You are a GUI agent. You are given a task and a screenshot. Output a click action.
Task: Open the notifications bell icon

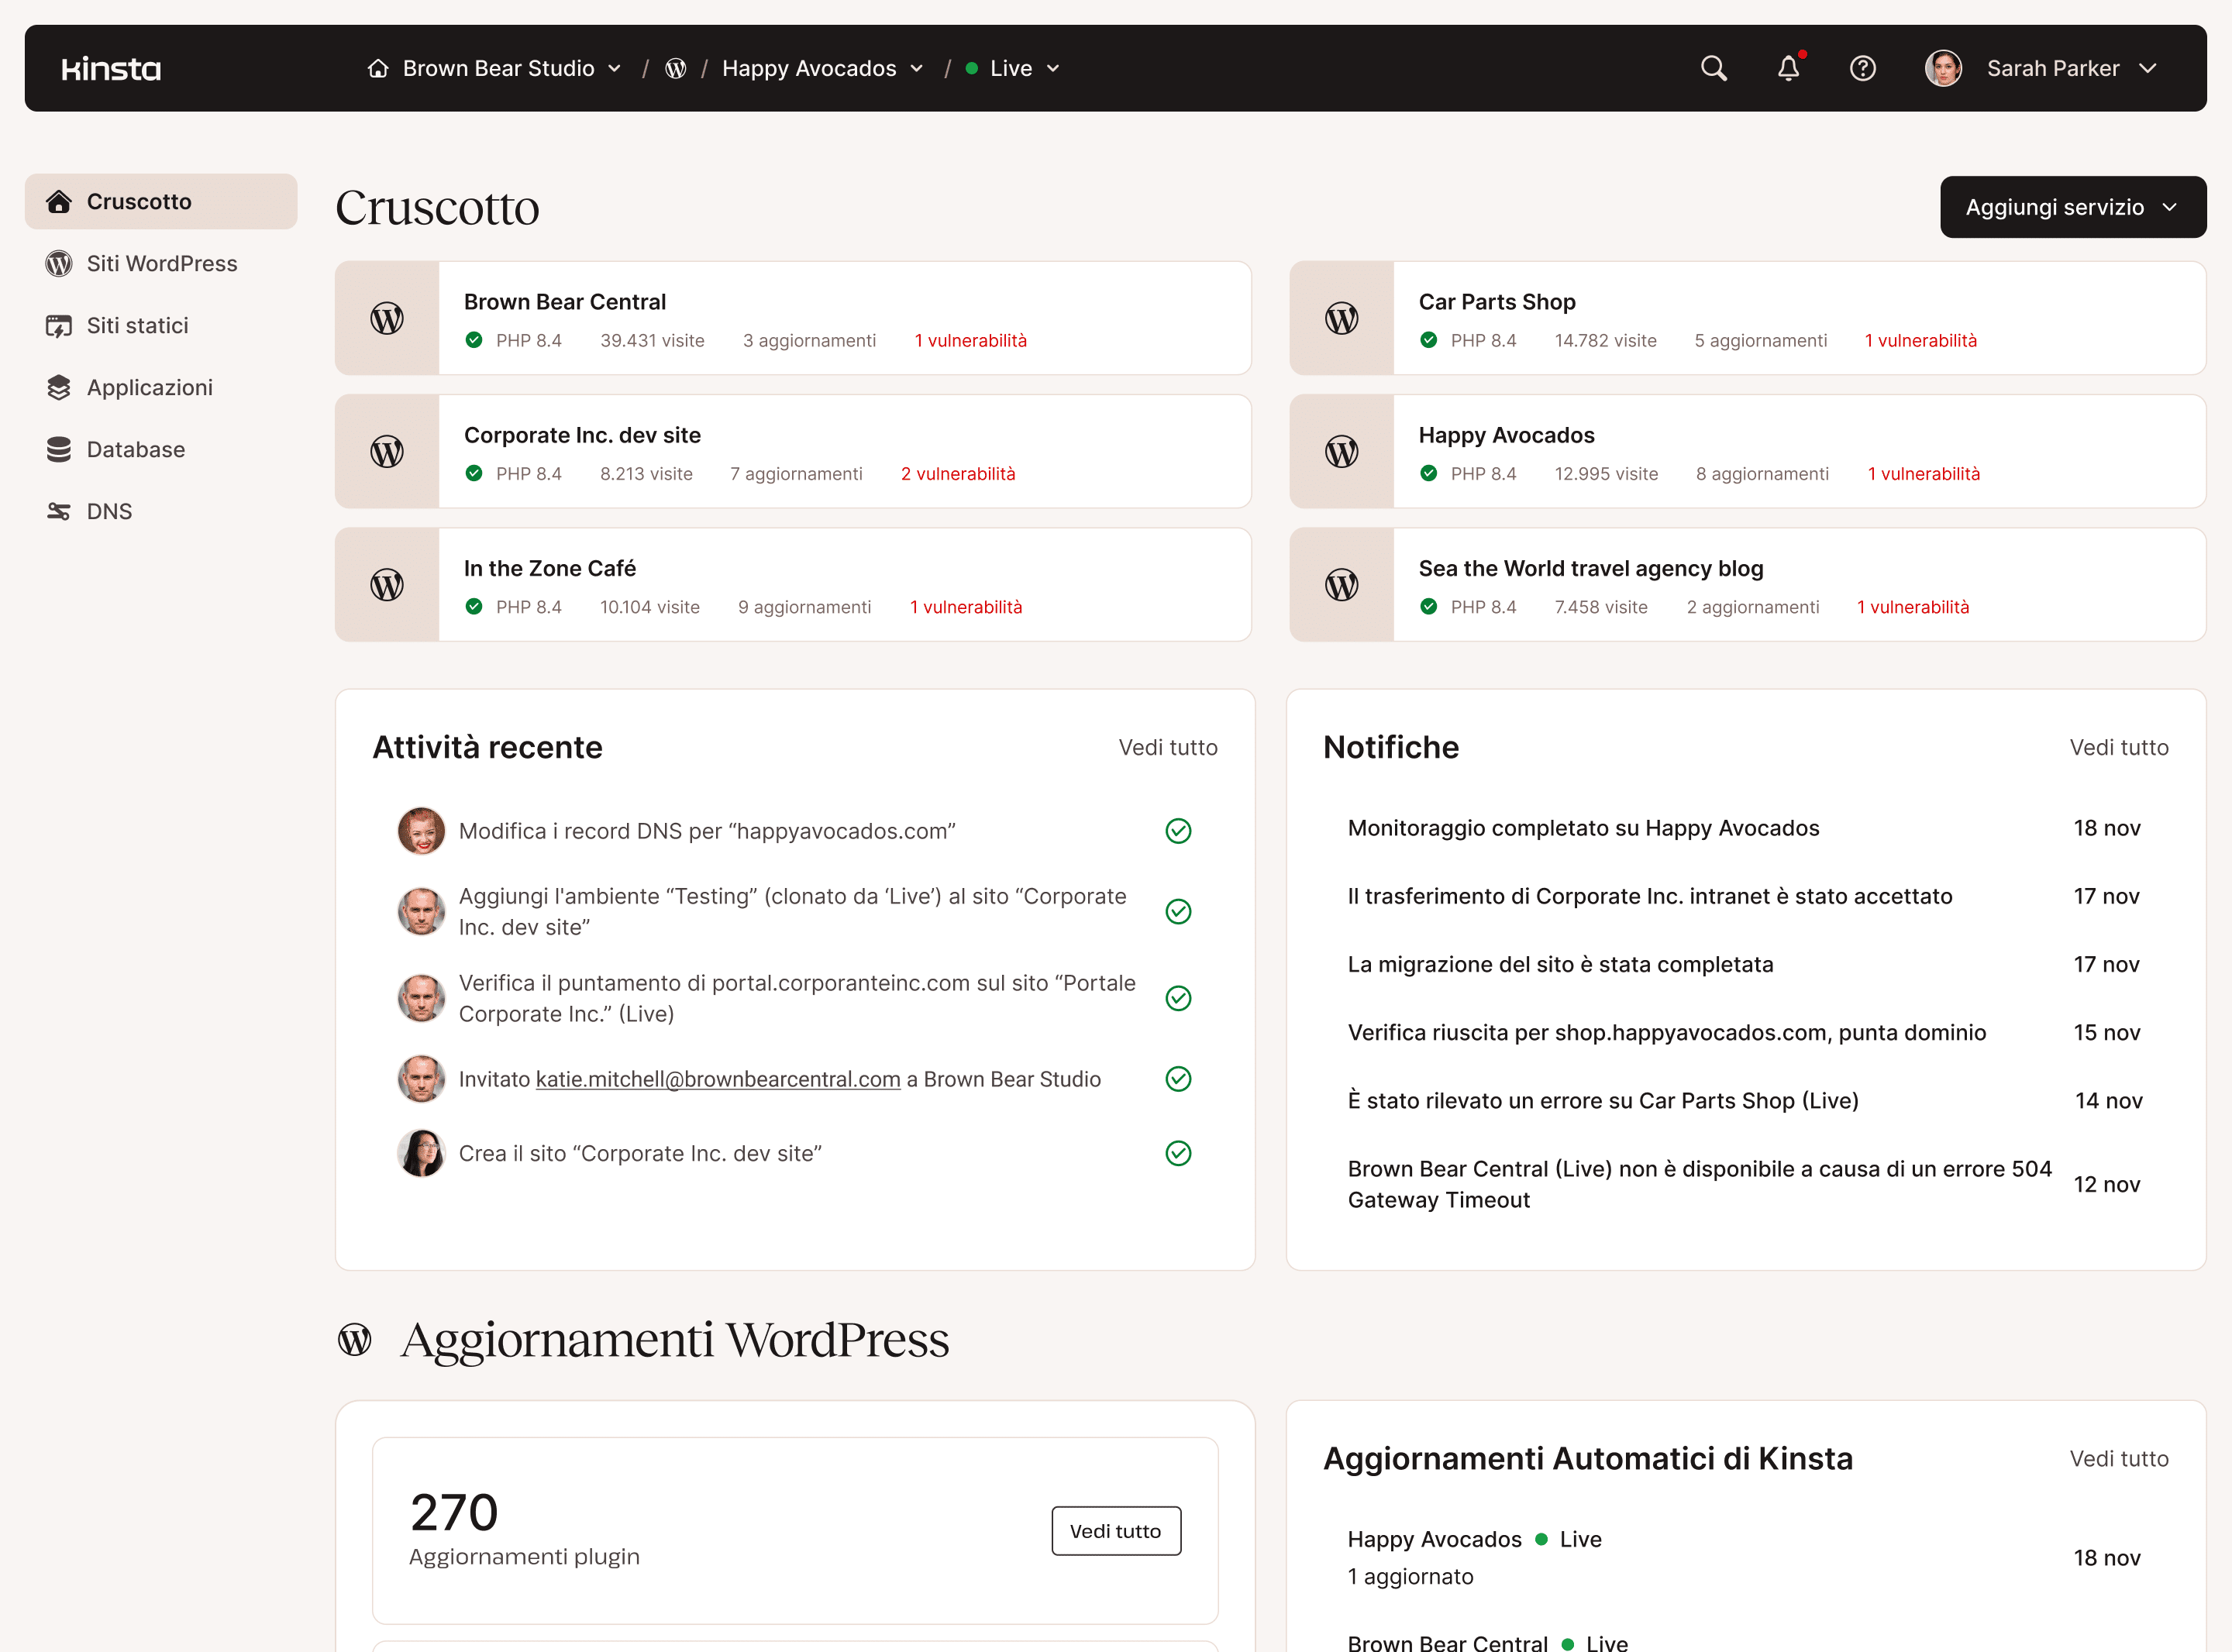click(x=1788, y=68)
